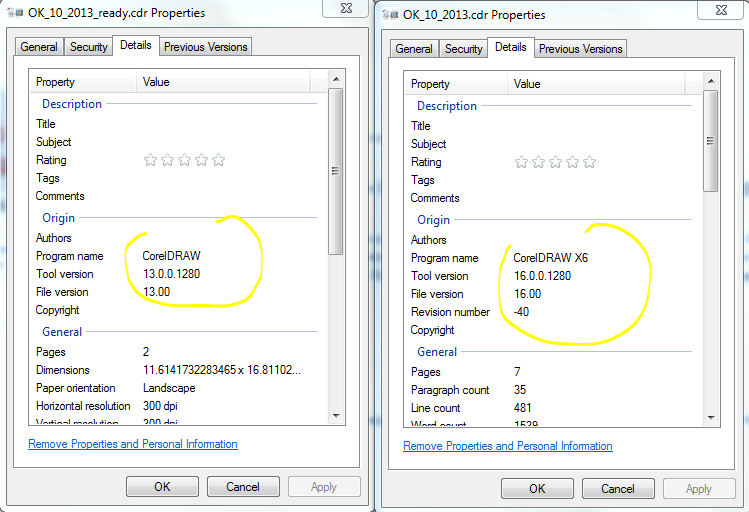Set first rating star in OK_10_2013.cdr window

[521, 162]
